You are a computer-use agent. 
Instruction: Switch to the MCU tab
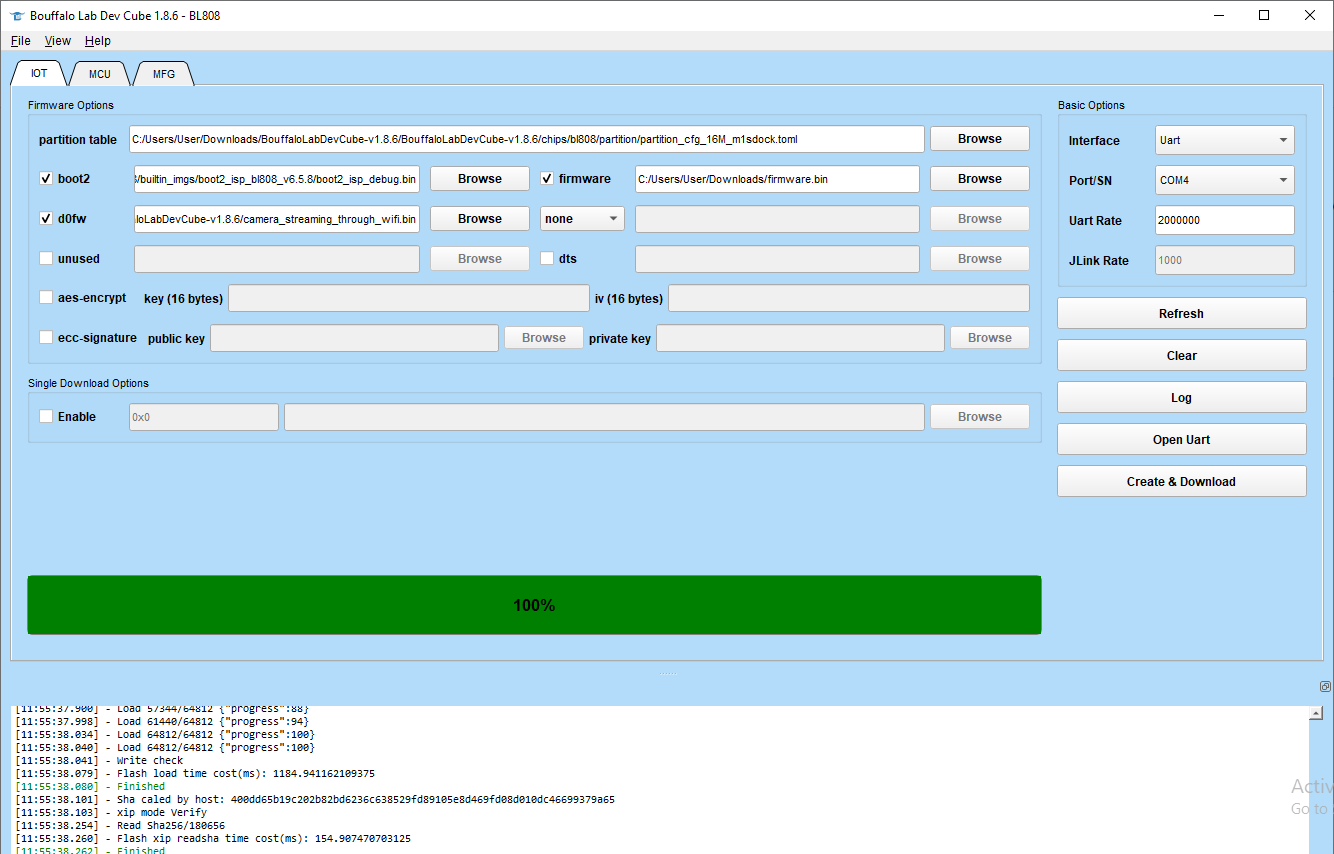100,74
